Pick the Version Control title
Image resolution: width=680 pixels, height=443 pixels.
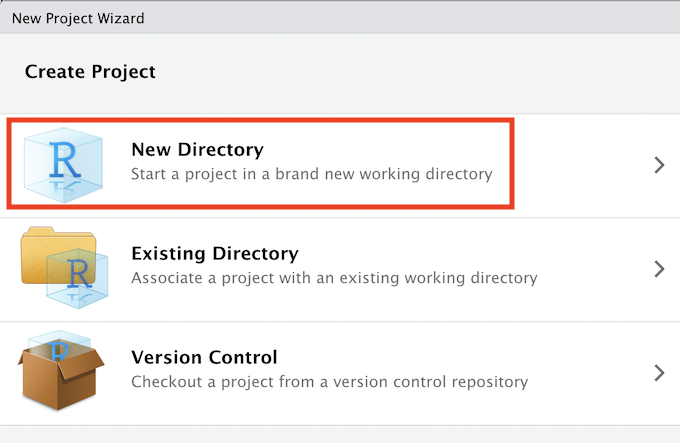coord(204,357)
